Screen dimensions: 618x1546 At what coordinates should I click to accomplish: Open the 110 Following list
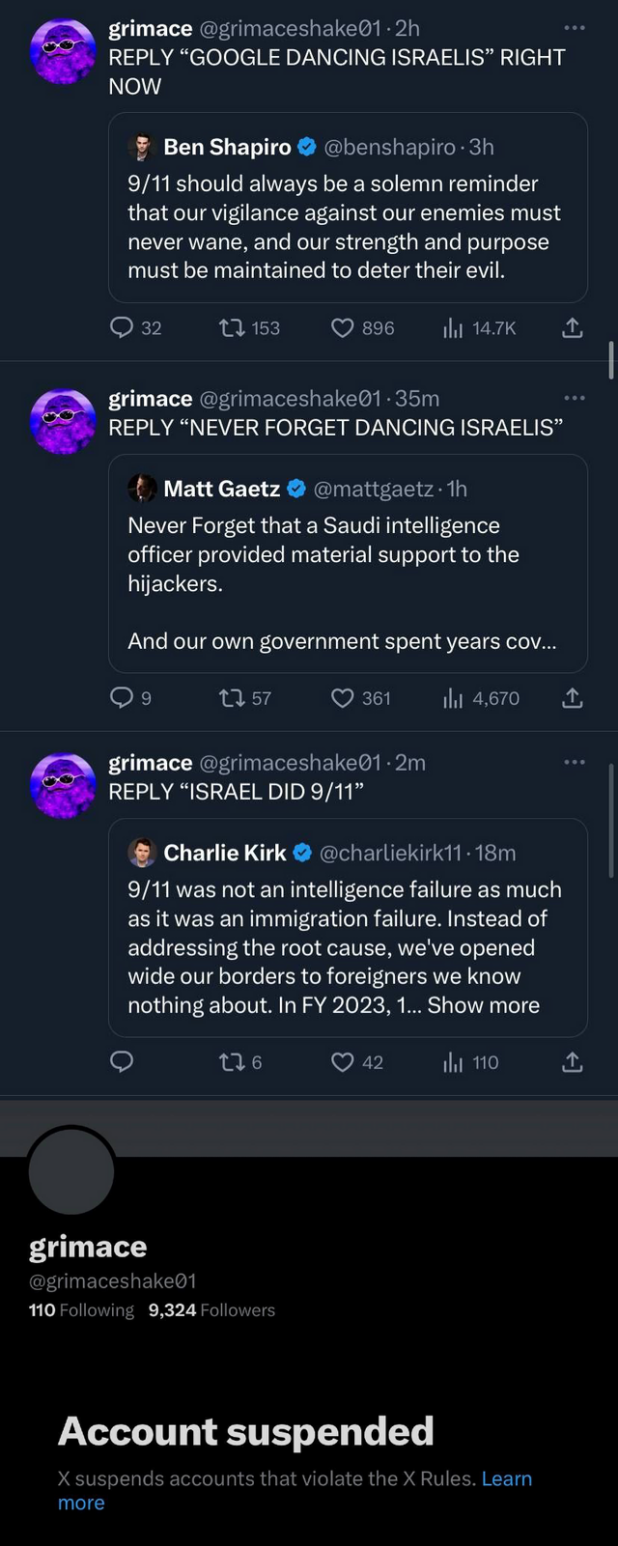pyautogui.click(x=81, y=1310)
